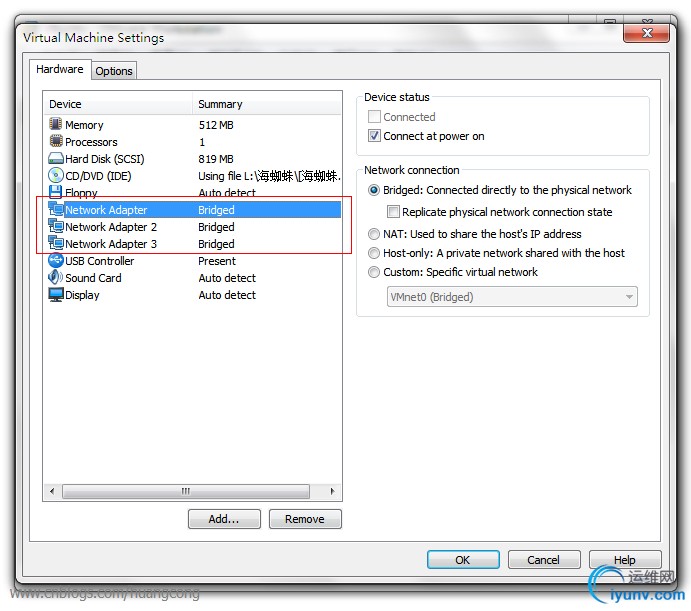Click the Memory device icon
Viewport: 691px width, 611px height.
point(56,124)
